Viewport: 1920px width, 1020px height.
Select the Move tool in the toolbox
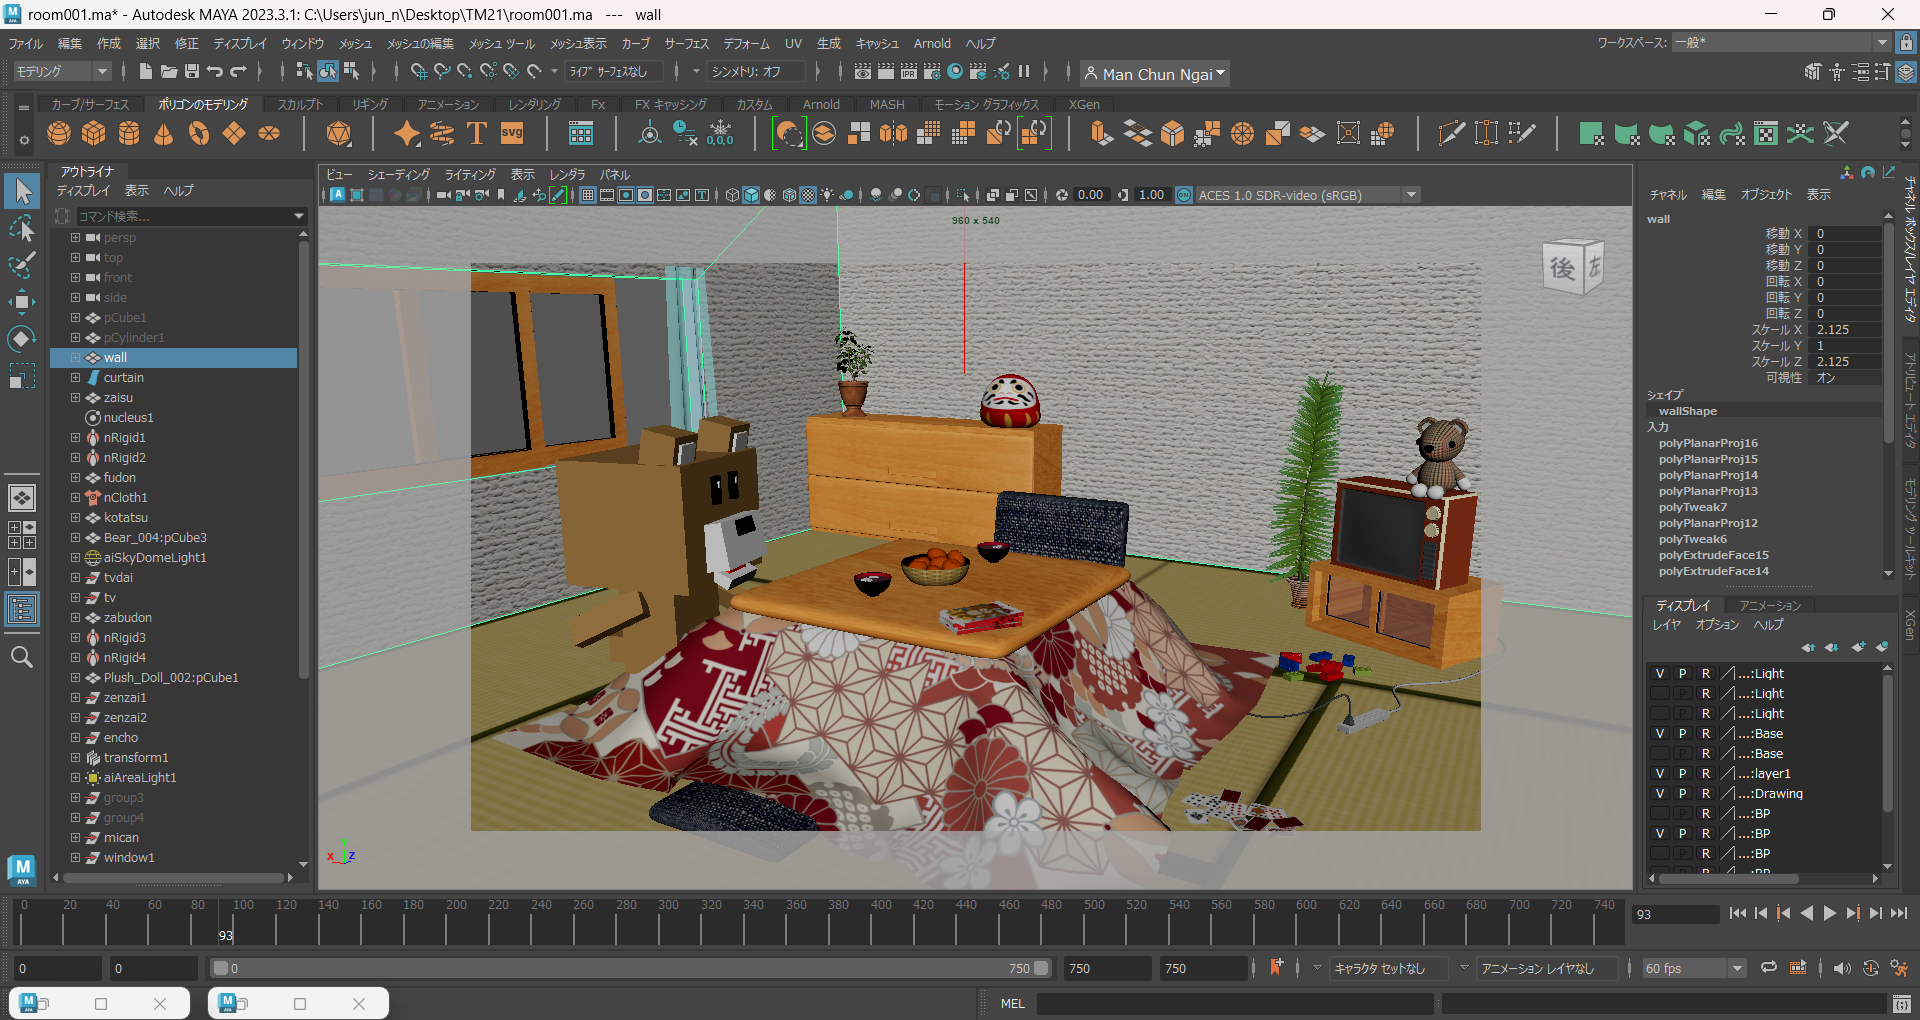22,302
